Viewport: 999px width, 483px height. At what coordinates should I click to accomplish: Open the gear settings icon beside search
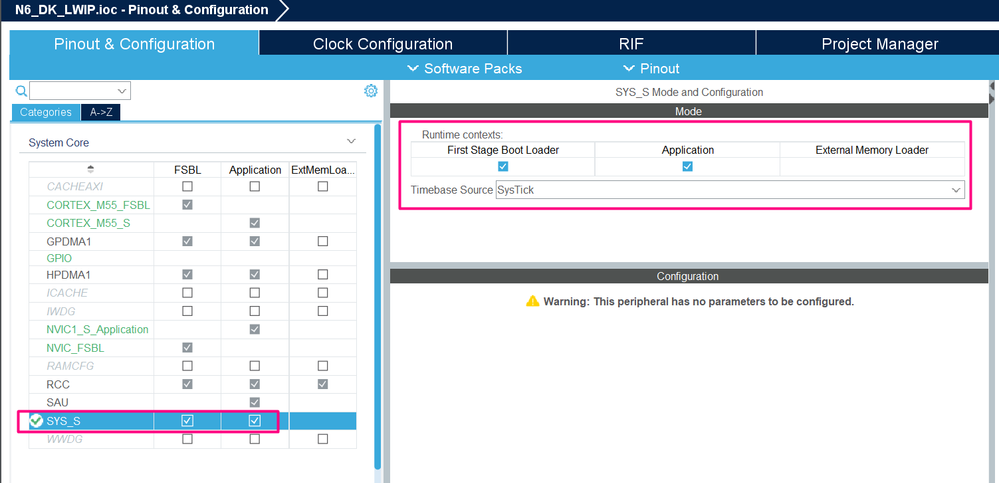370,91
